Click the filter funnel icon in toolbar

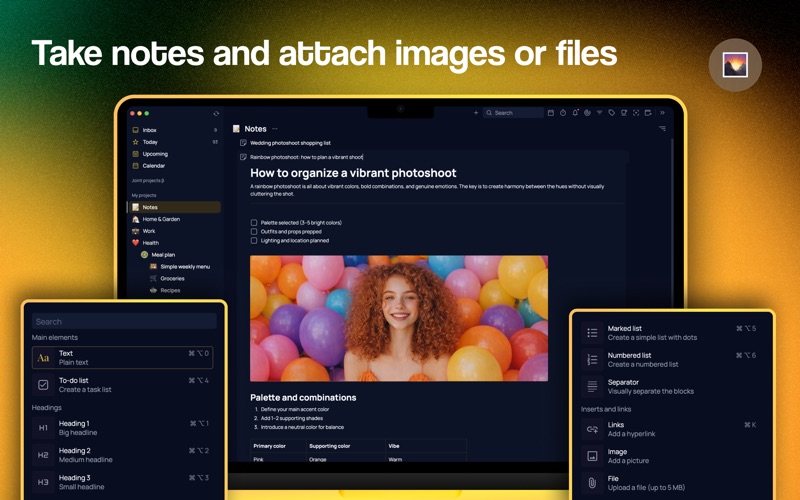[599, 113]
